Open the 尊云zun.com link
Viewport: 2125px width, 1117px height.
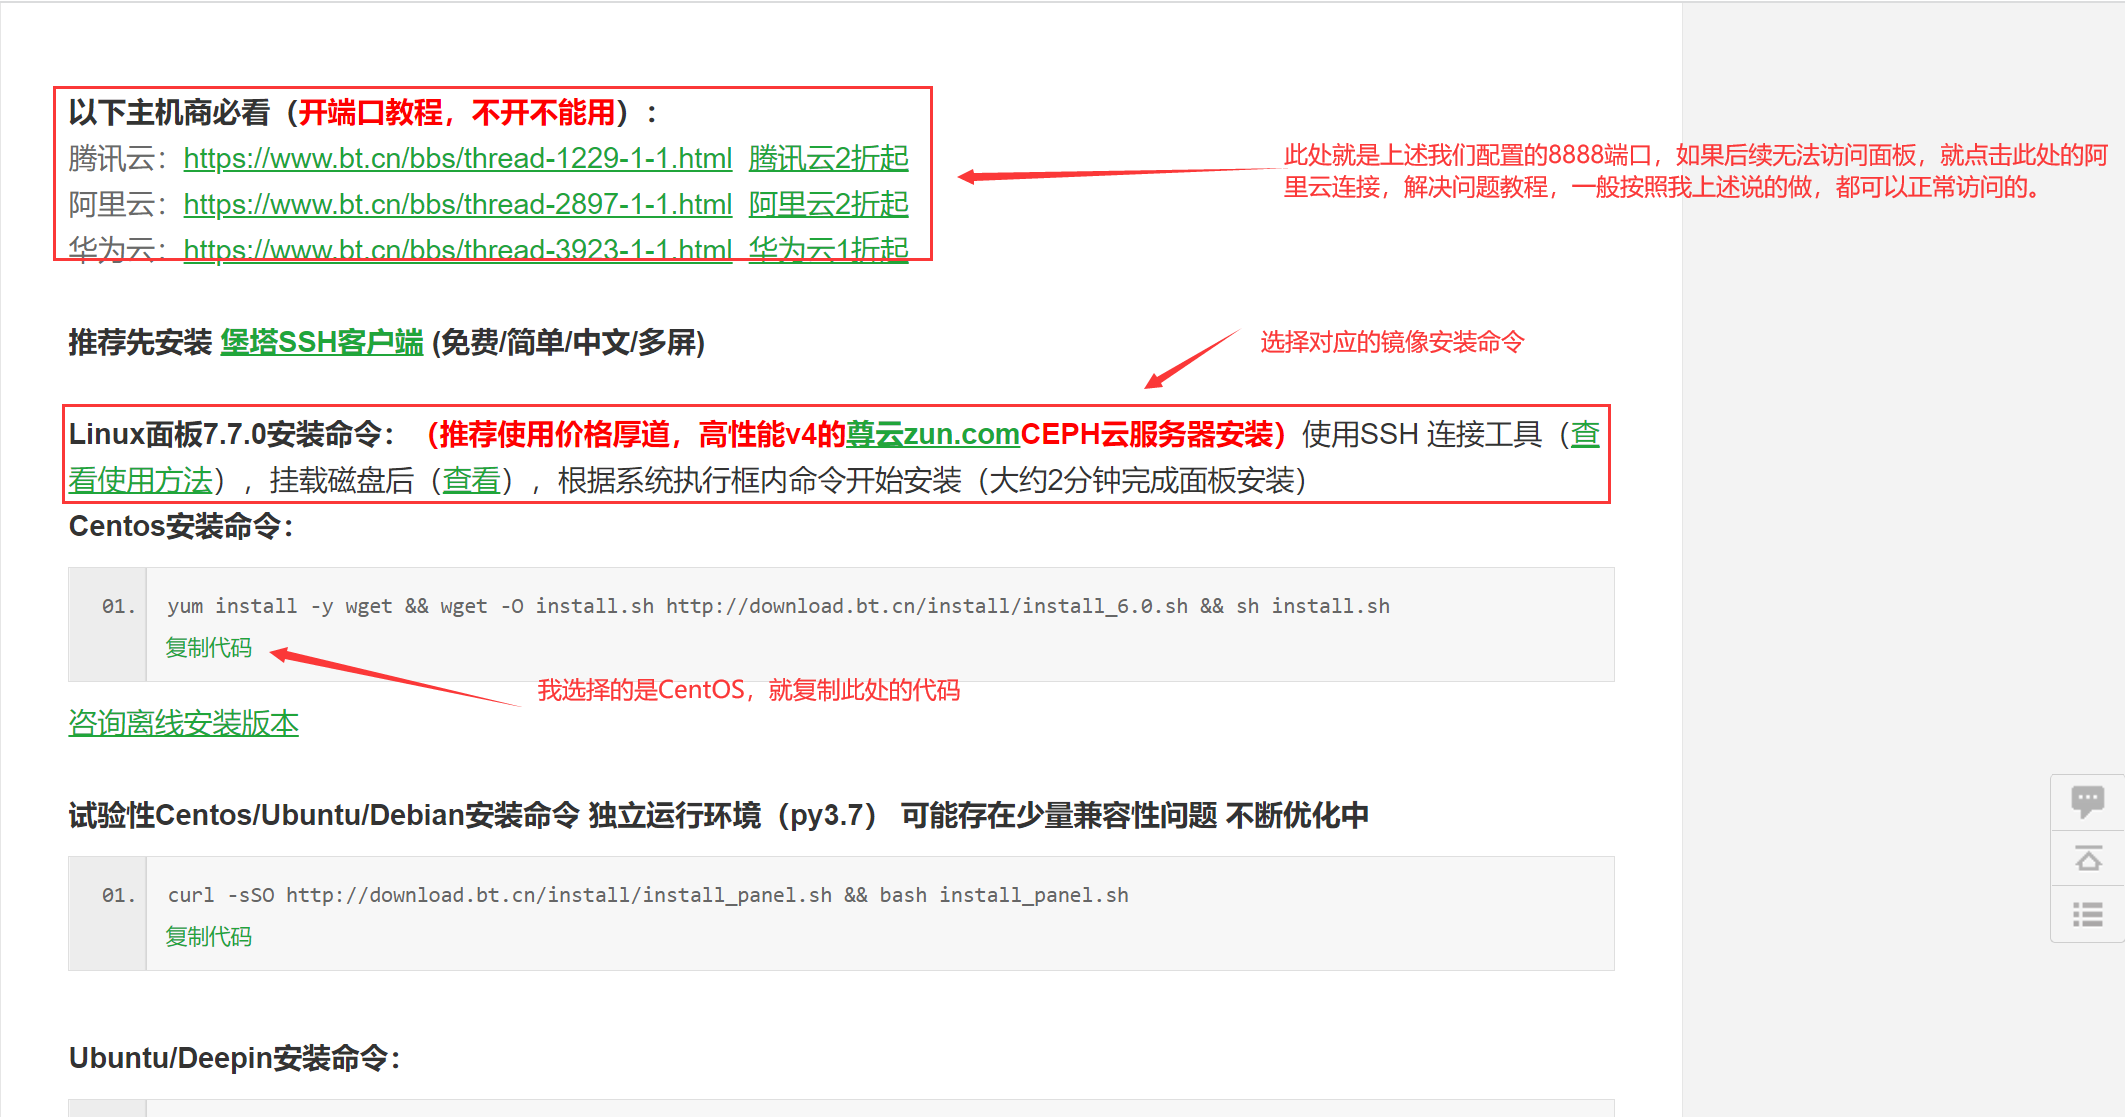coord(933,434)
